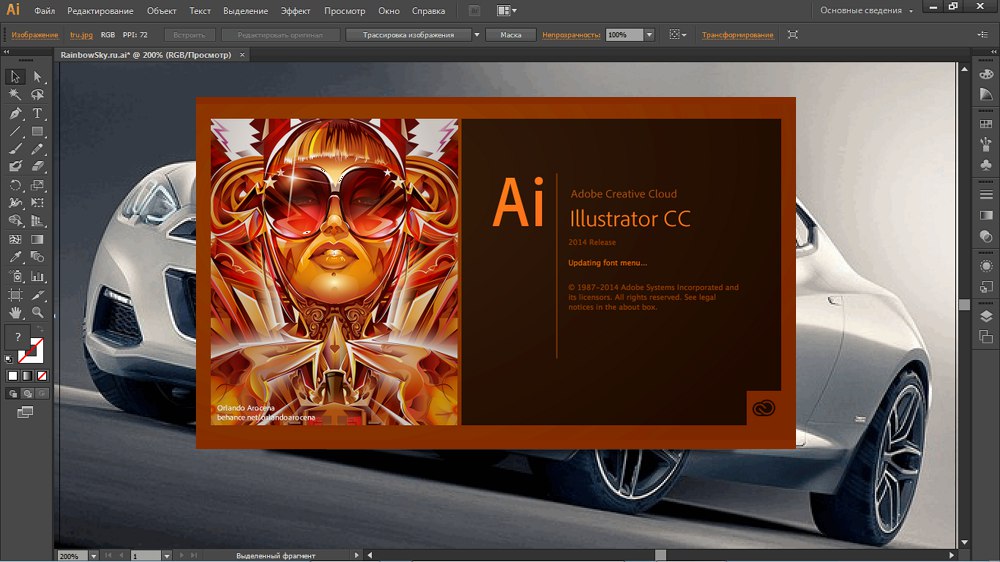The width and height of the screenshot is (1000, 562).
Task: Select the Symbol Sprayer tool
Action: click(x=15, y=276)
